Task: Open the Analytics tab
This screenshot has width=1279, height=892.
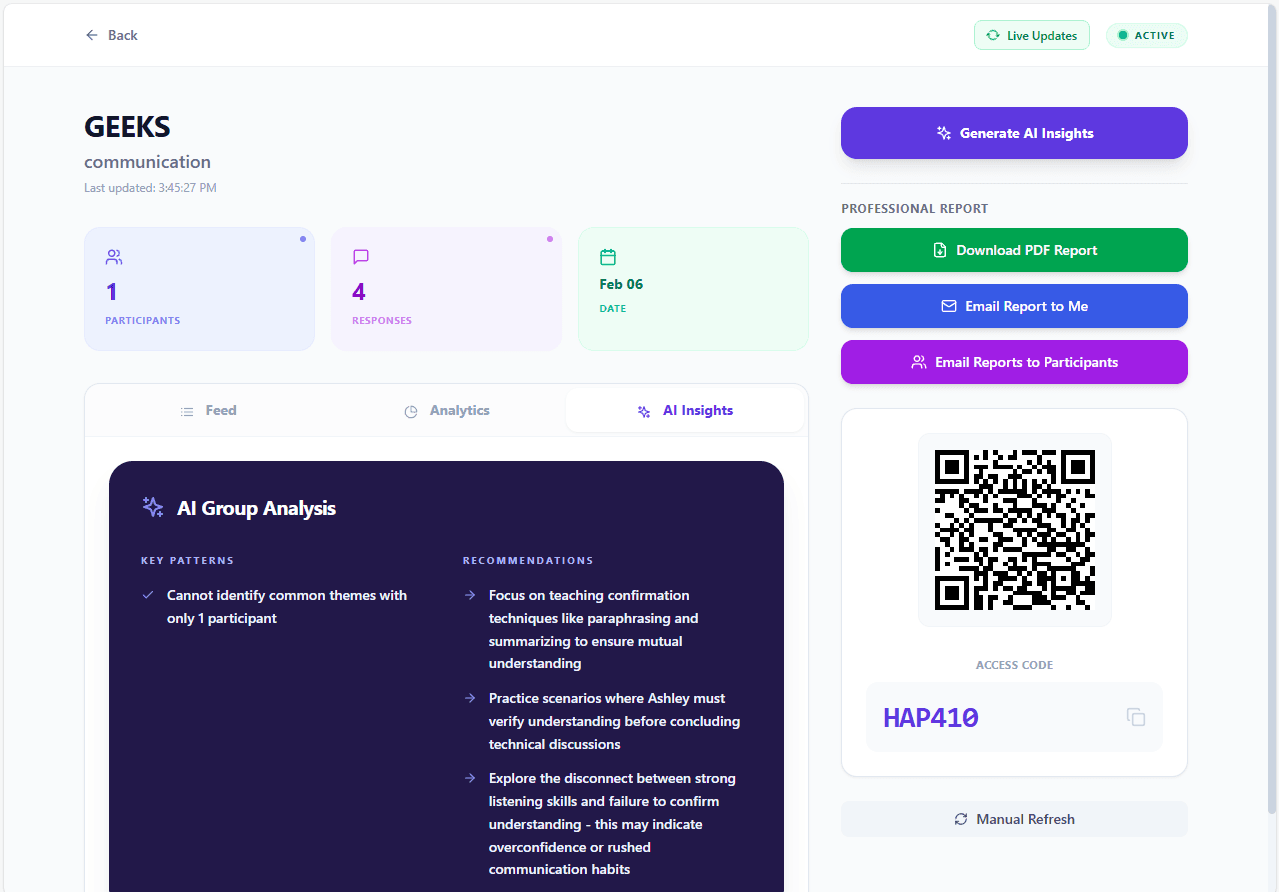Action: pos(446,410)
